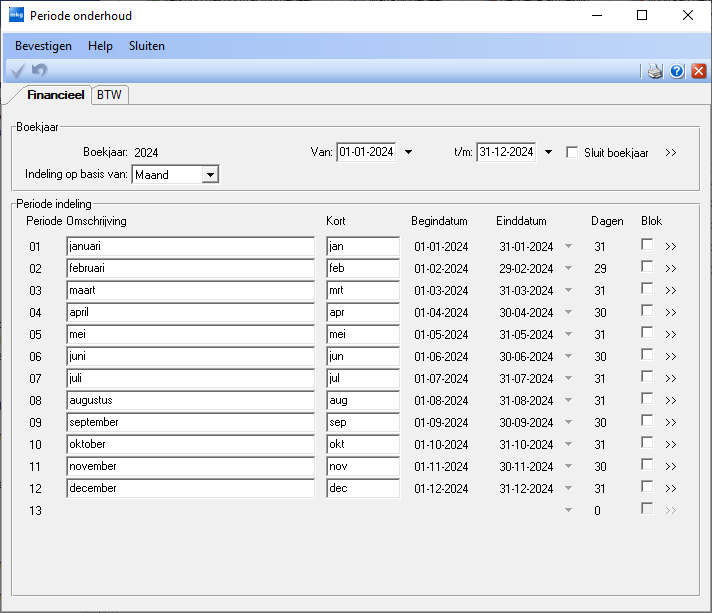Click the september description field
Viewport: 712px width, 613px height.
coord(190,422)
